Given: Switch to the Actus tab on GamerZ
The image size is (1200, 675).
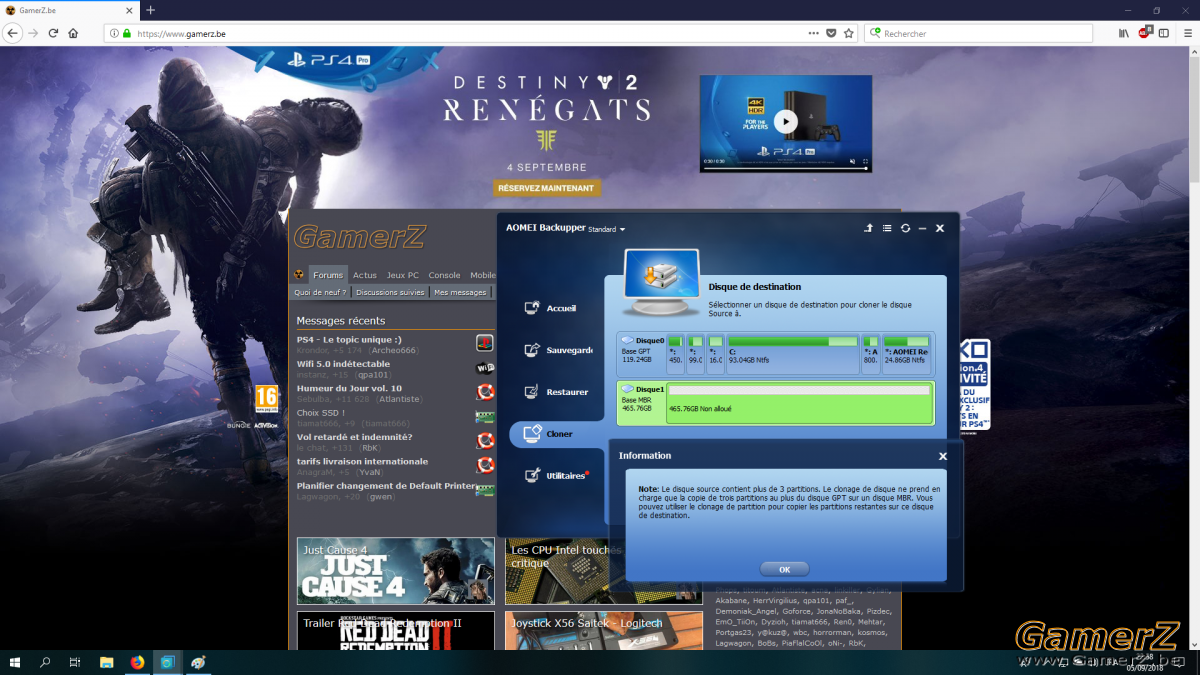Looking at the screenshot, I should point(365,275).
